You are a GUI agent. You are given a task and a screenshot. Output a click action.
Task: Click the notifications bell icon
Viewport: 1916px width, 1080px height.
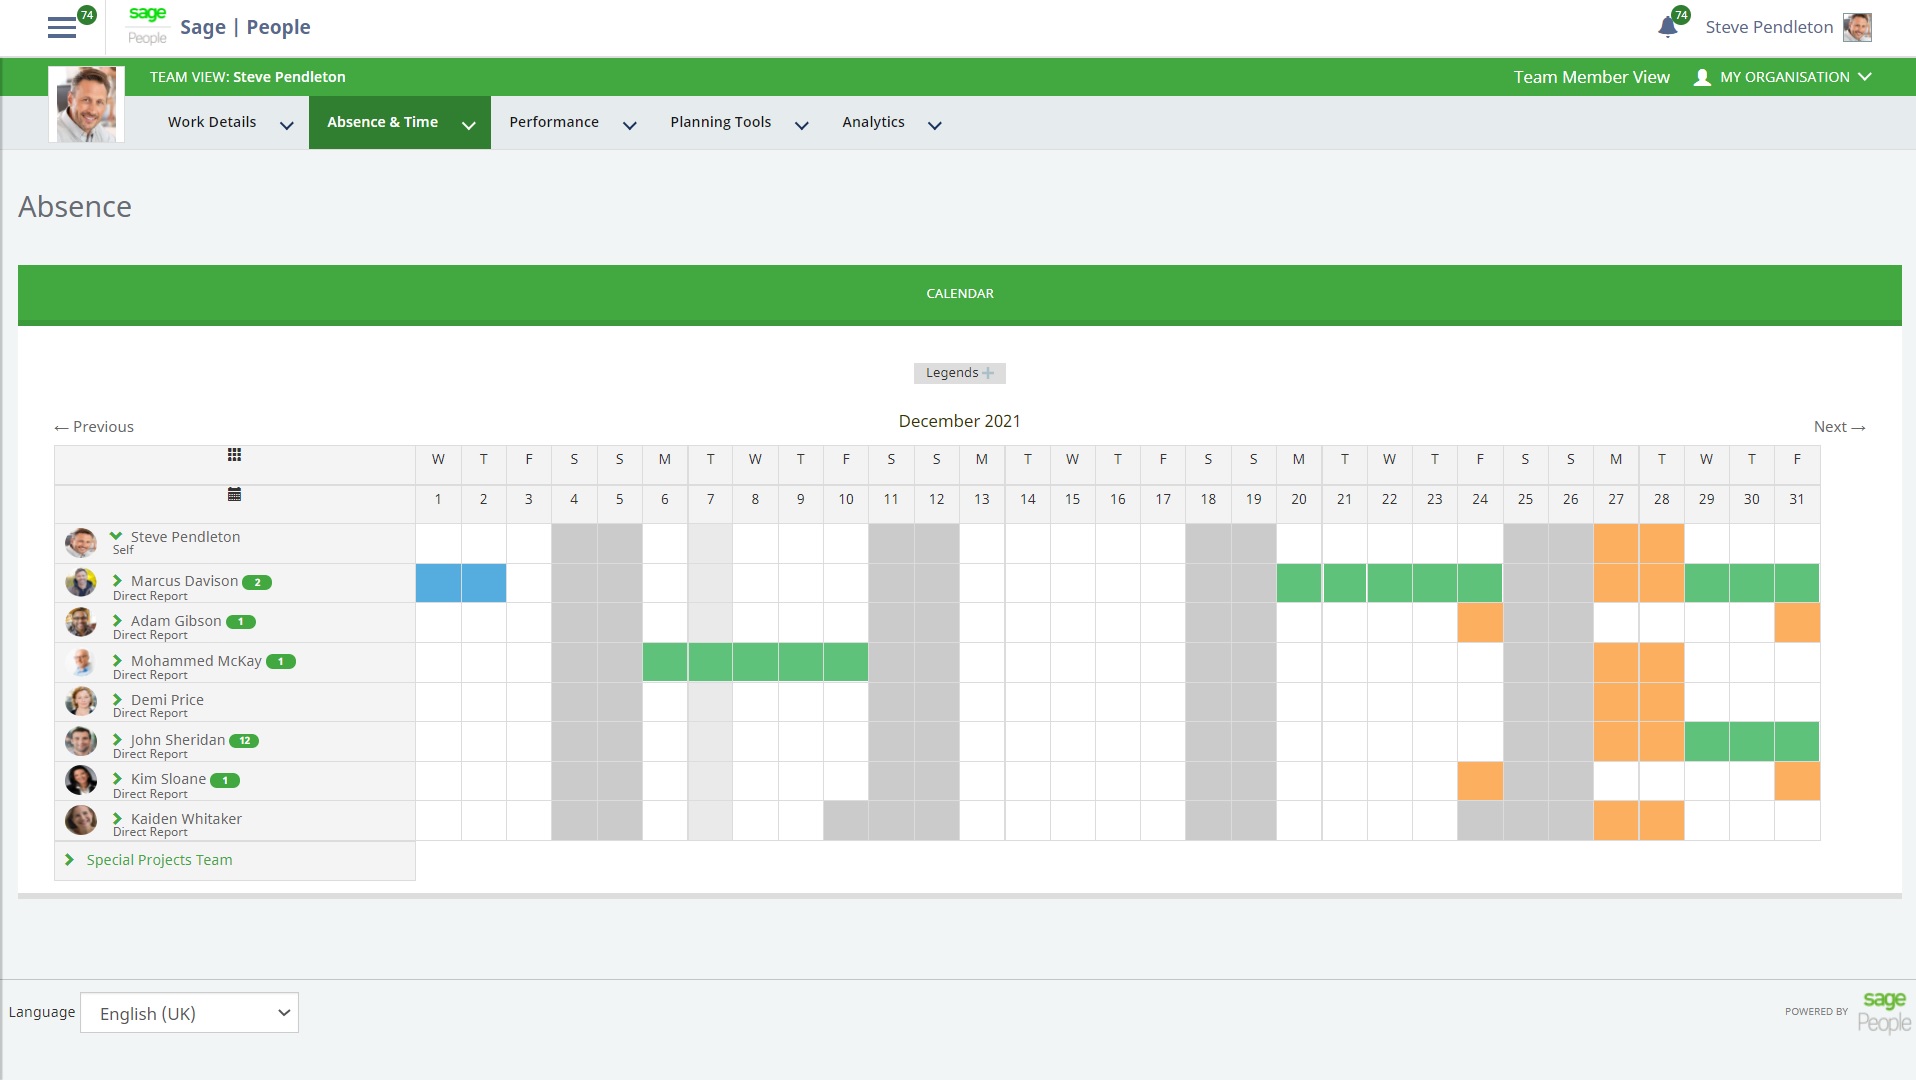pyautogui.click(x=1667, y=27)
